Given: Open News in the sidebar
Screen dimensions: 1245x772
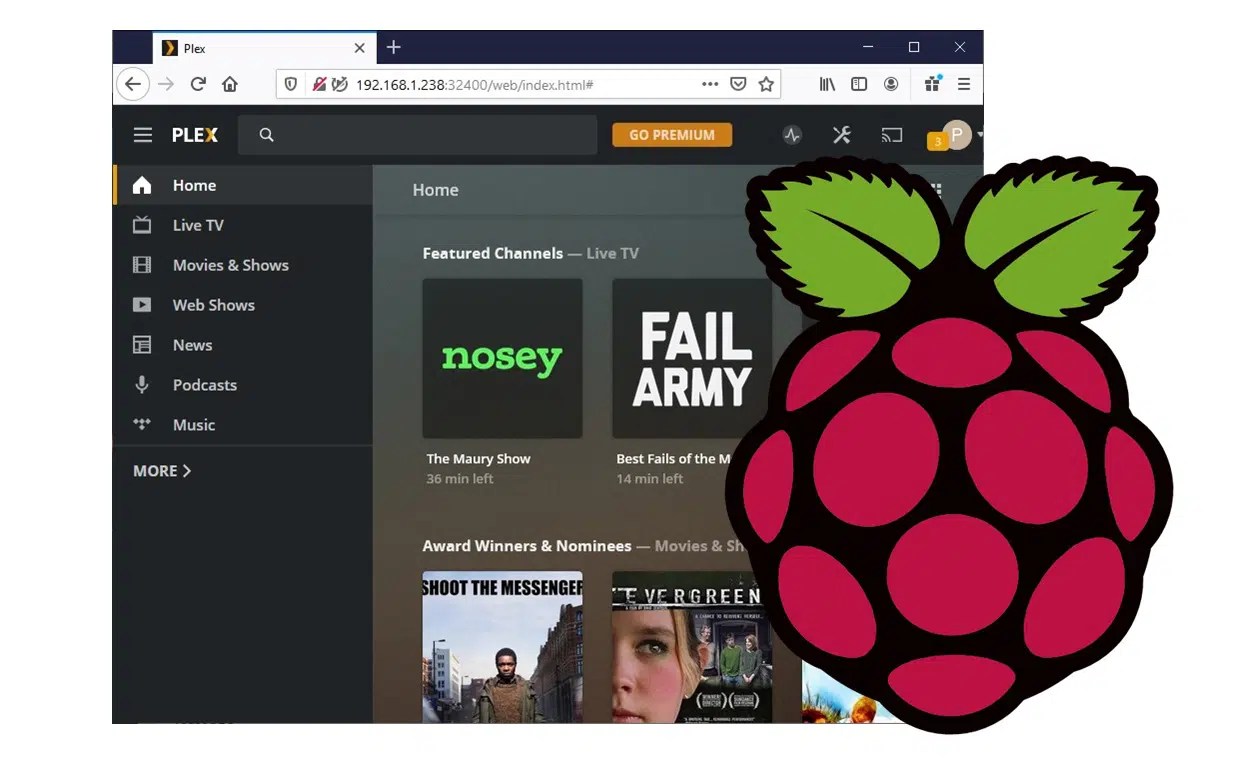Looking at the screenshot, I should point(243,345).
